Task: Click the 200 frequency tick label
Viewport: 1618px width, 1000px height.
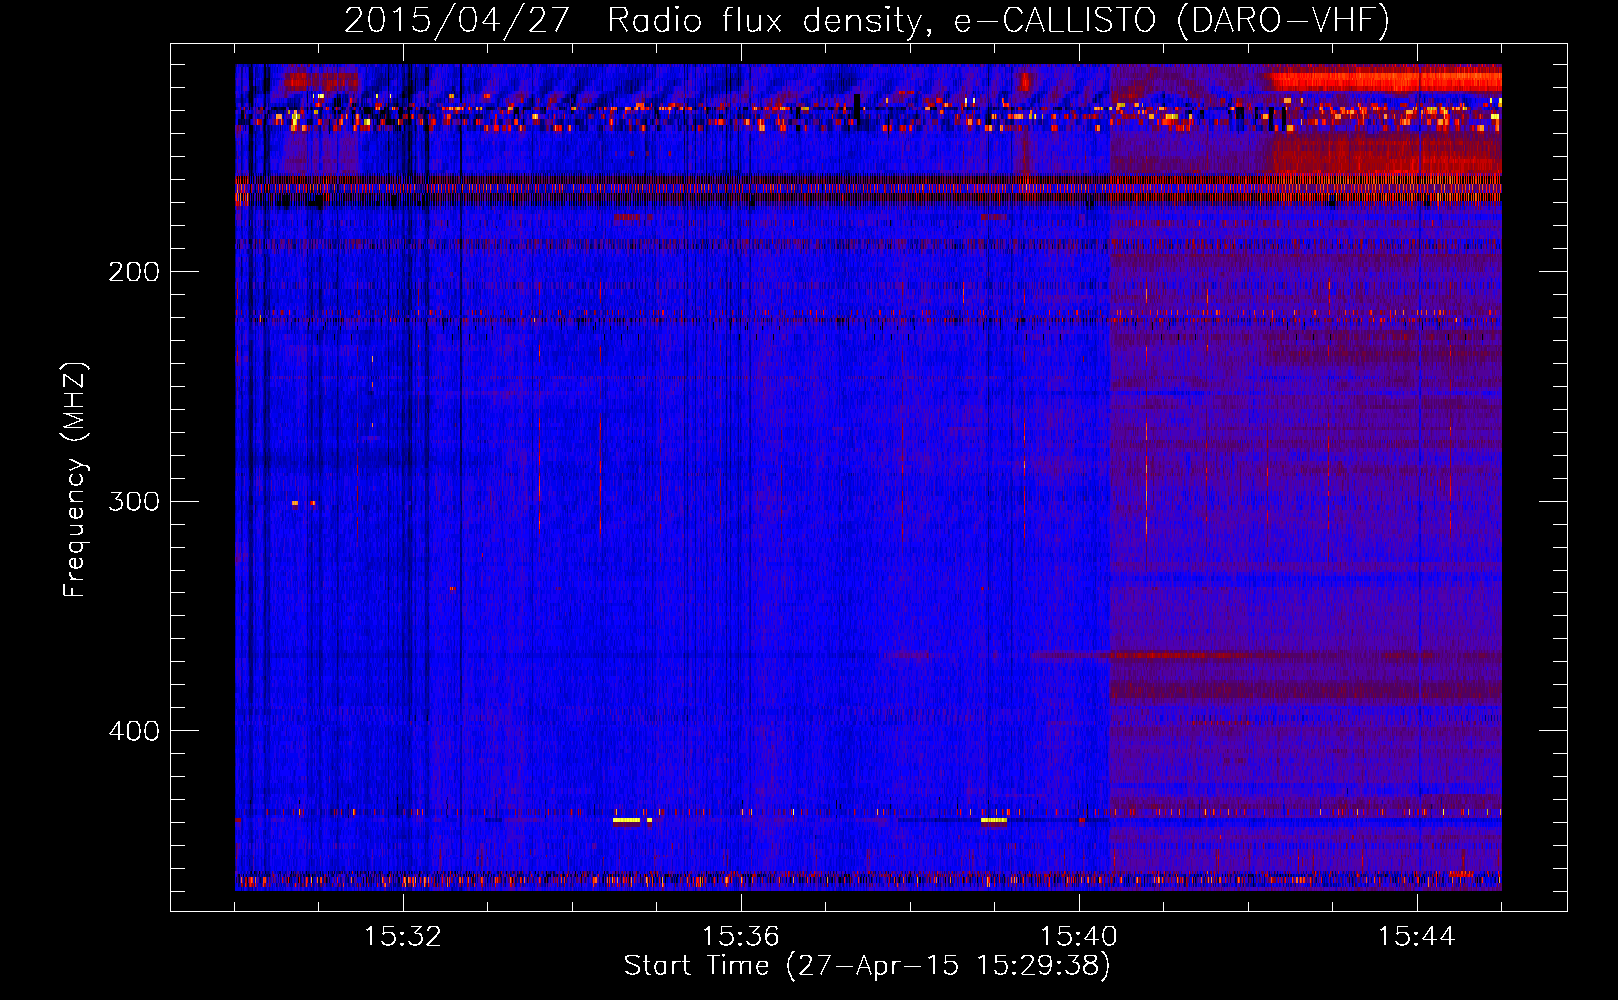Action: [x=134, y=271]
